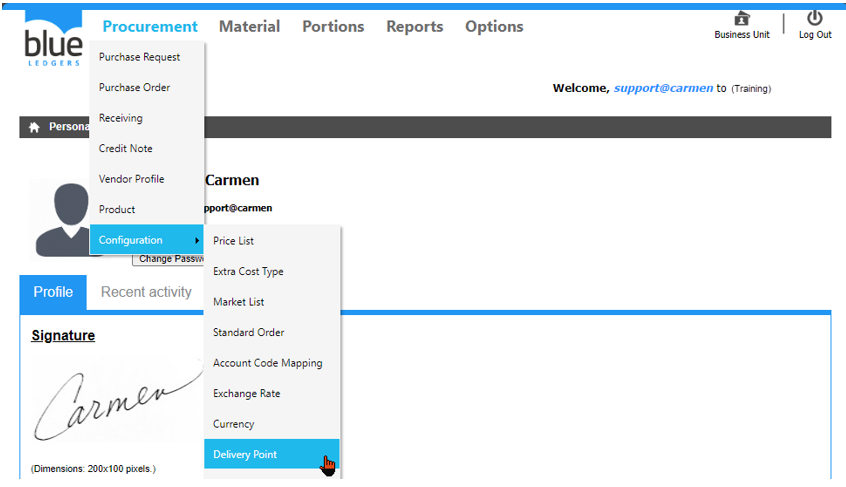The image size is (846, 487).
Task: Click the user profile avatar image
Action: click(60, 219)
